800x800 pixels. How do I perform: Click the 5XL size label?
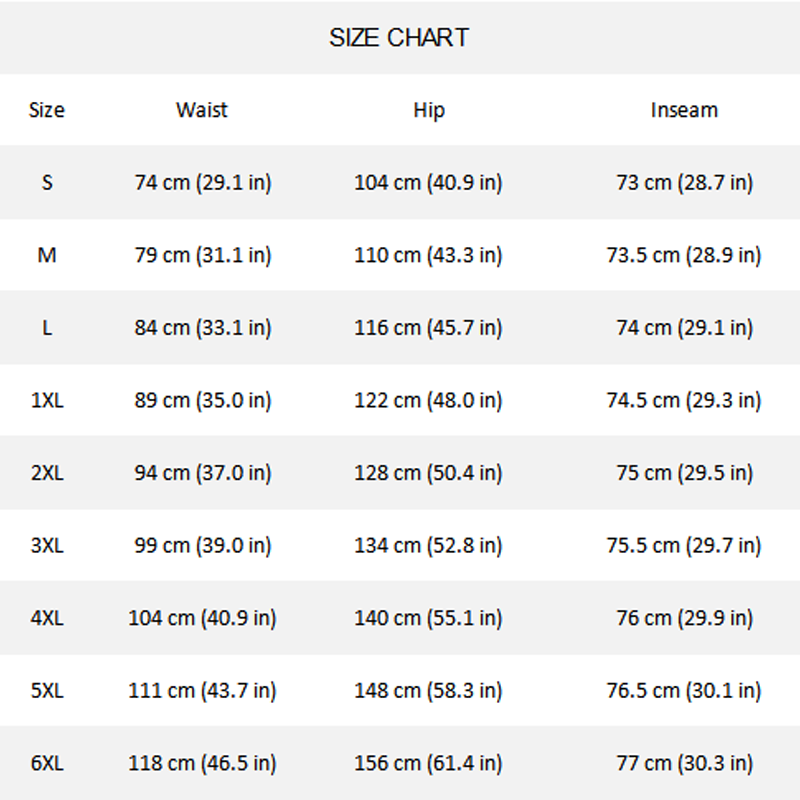click(x=47, y=691)
